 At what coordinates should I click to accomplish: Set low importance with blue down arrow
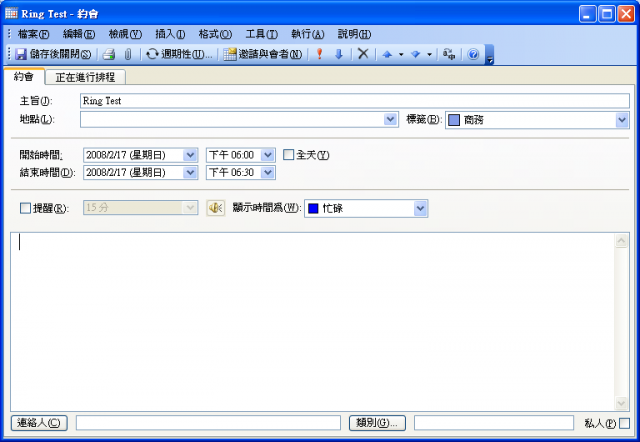pyautogui.click(x=338, y=54)
